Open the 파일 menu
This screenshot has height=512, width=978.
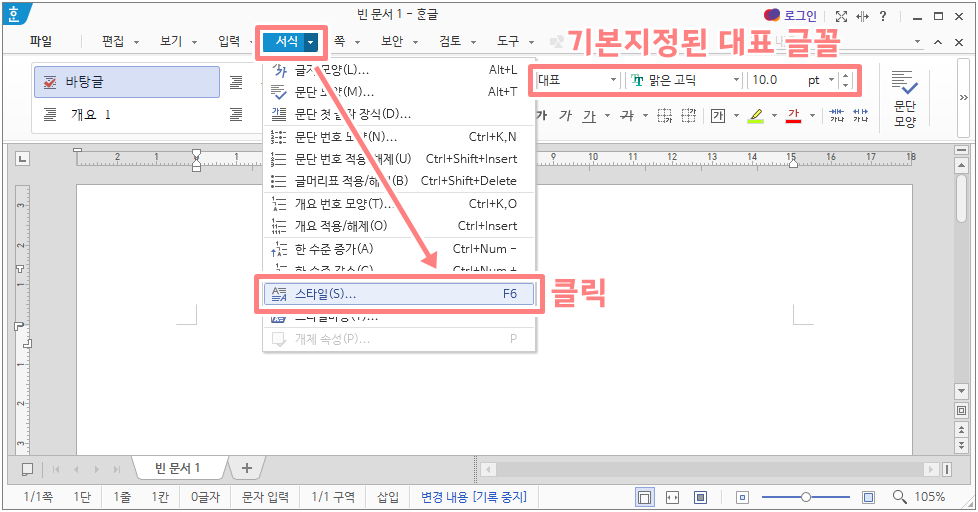41,42
